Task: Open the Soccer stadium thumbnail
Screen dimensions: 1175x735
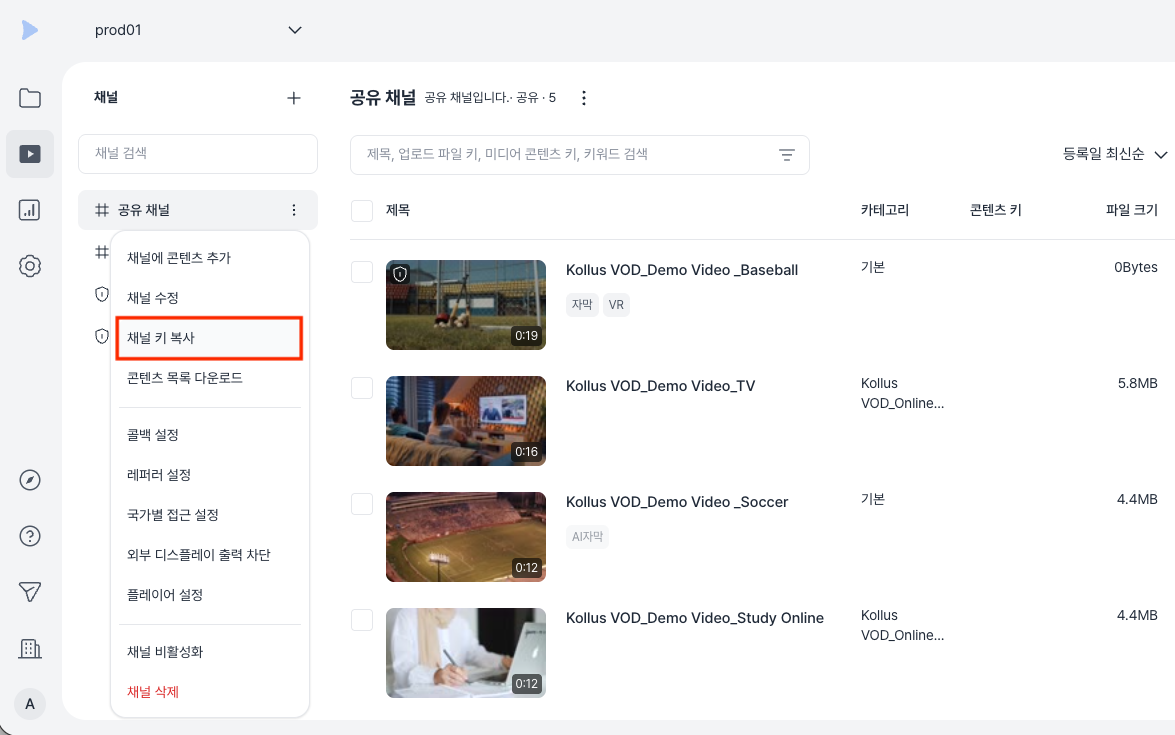Action: click(x=466, y=537)
